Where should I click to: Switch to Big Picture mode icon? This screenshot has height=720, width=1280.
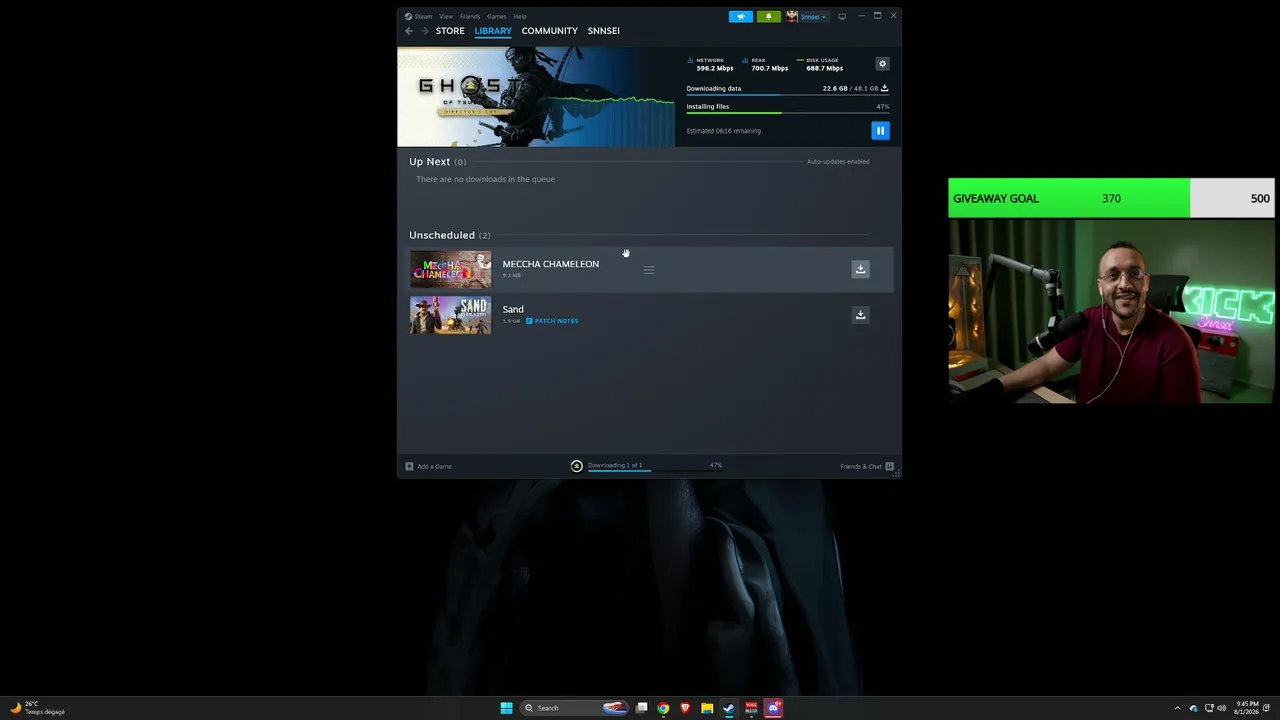click(x=842, y=16)
